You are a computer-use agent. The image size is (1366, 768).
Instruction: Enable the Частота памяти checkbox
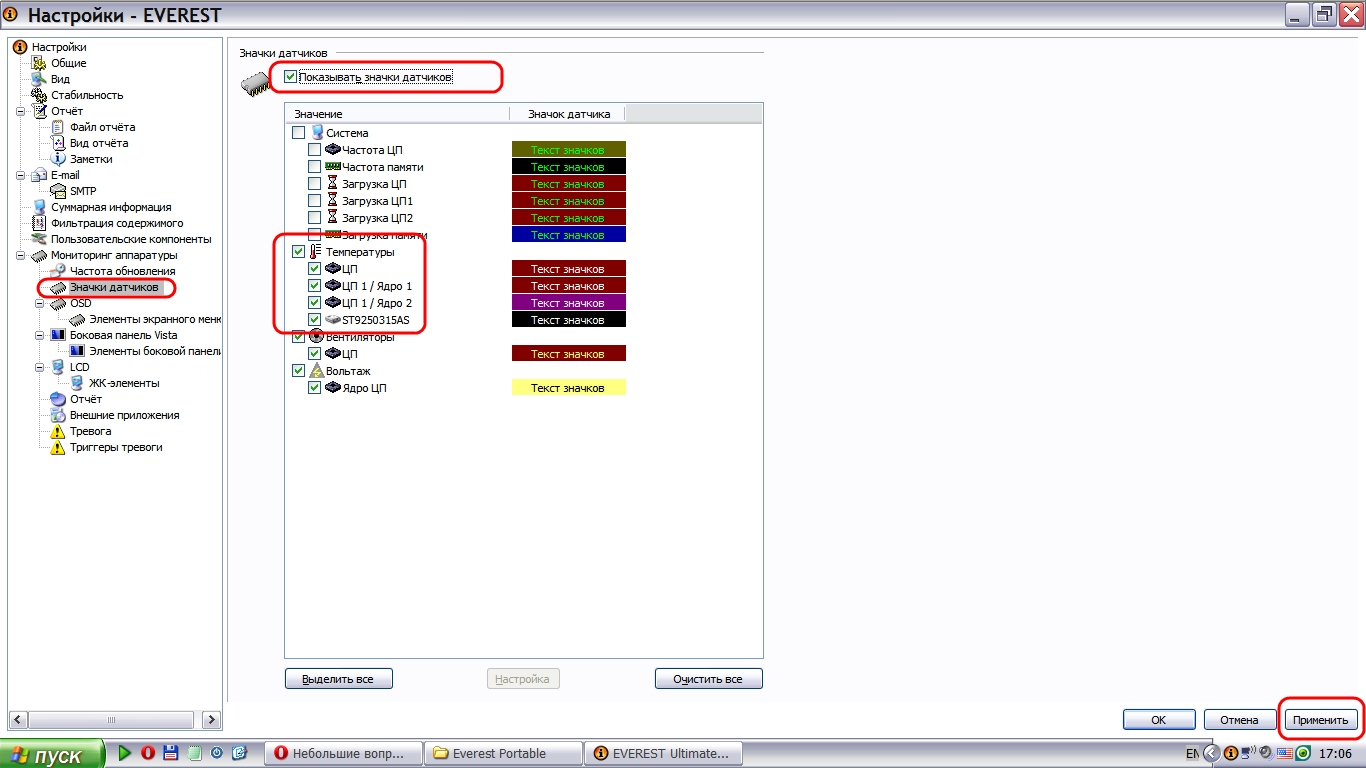coord(315,167)
